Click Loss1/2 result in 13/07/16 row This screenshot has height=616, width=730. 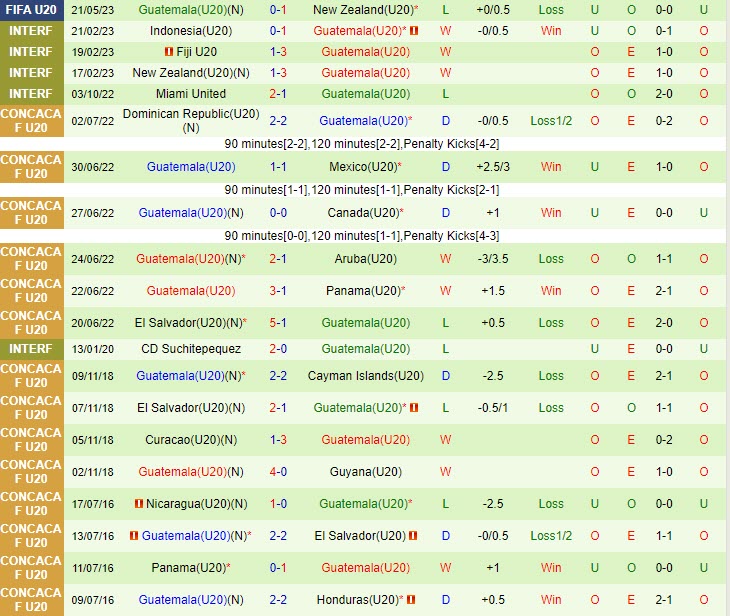[x=551, y=535]
